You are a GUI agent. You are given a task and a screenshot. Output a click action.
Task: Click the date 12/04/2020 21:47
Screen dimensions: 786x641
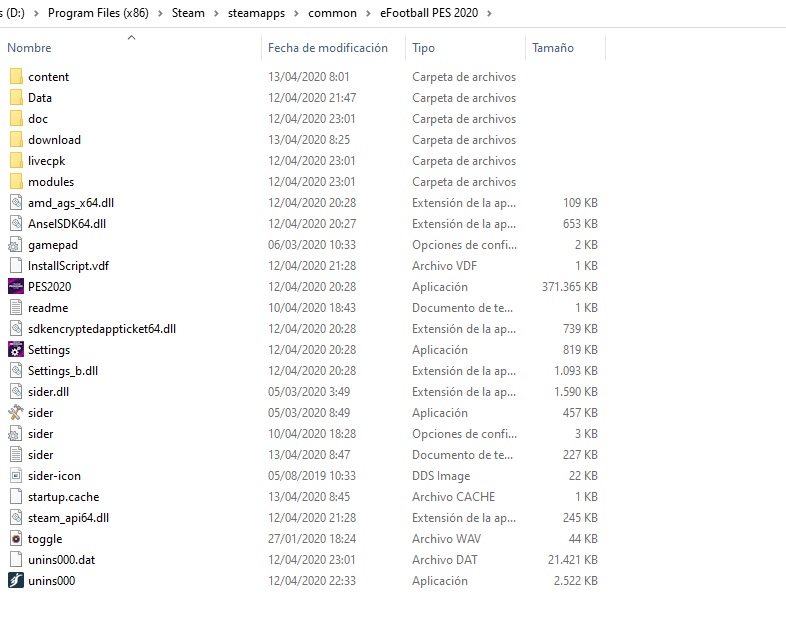coord(312,98)
